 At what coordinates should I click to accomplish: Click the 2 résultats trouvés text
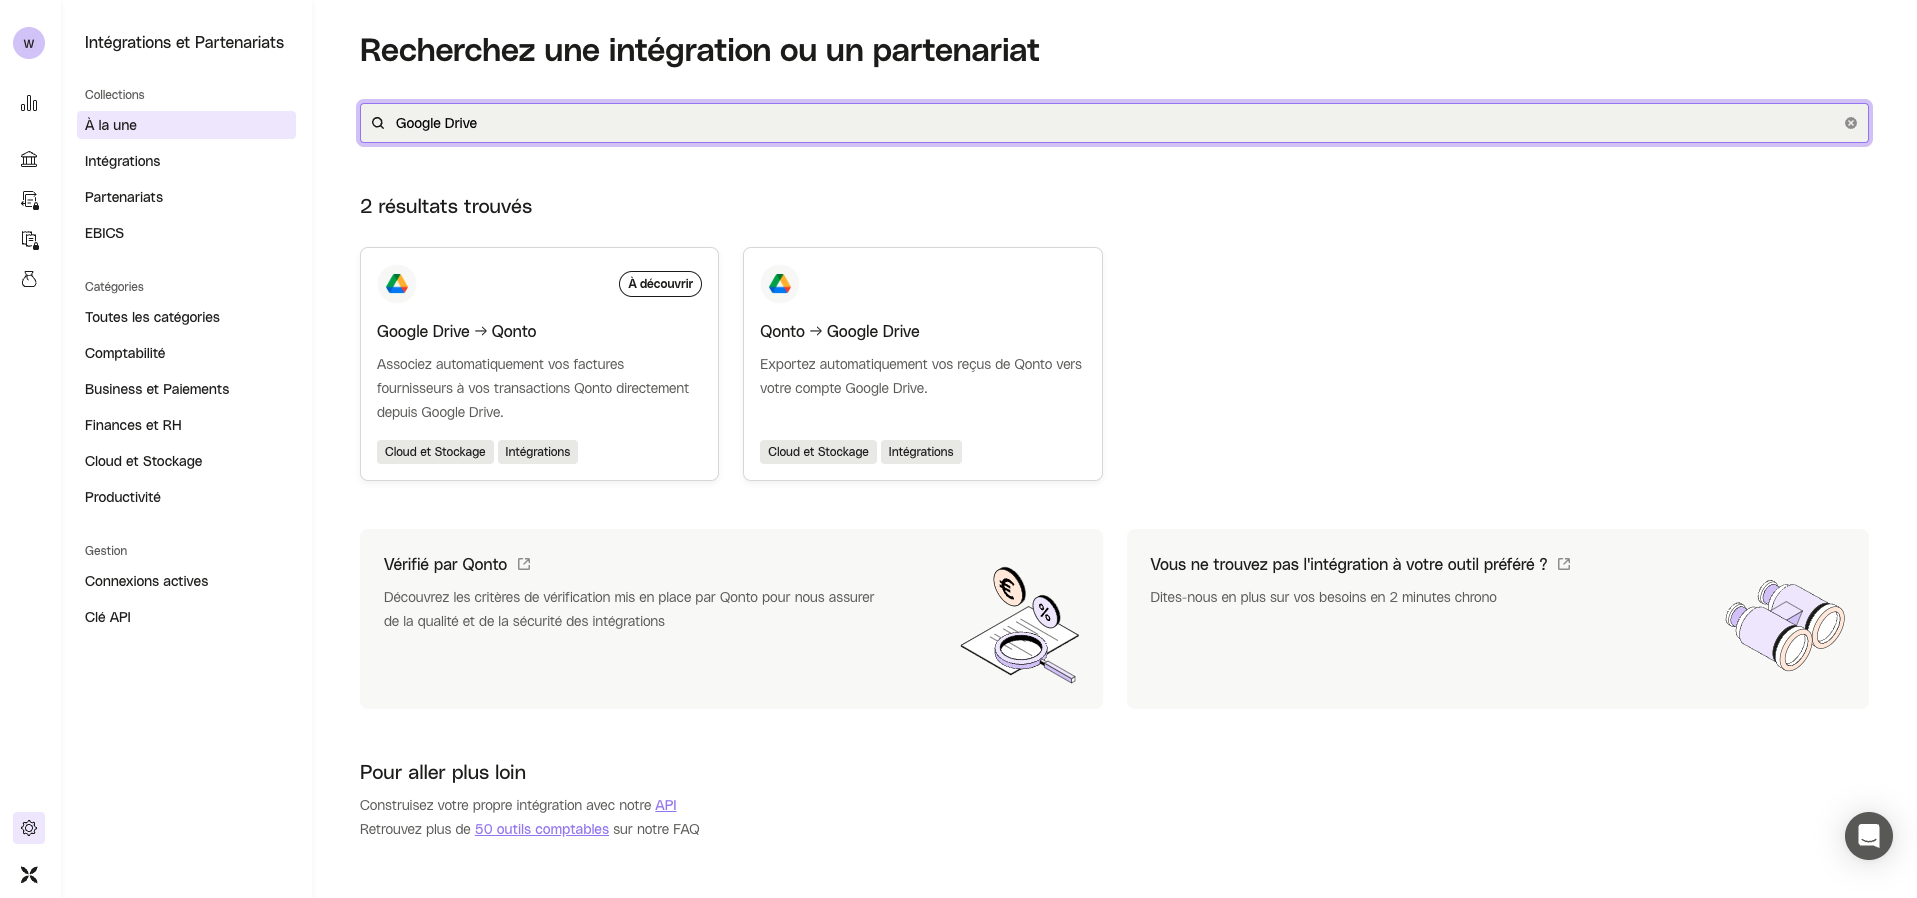click(446, 206)
